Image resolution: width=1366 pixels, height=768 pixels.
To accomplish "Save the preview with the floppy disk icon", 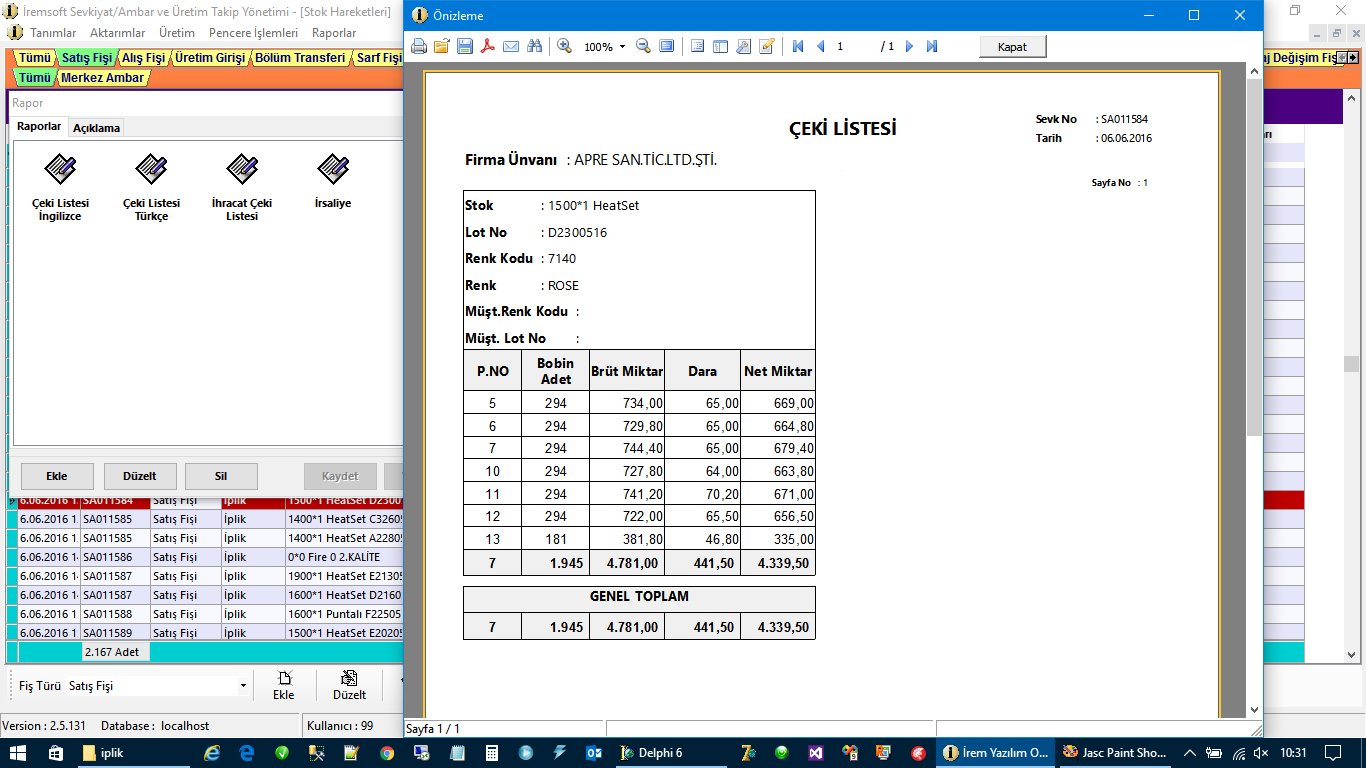I will click(x=465, y=46).
